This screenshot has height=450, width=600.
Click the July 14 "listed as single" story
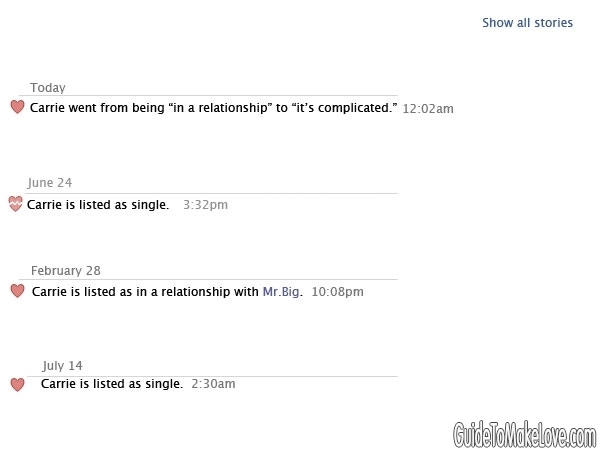[112, 384]
